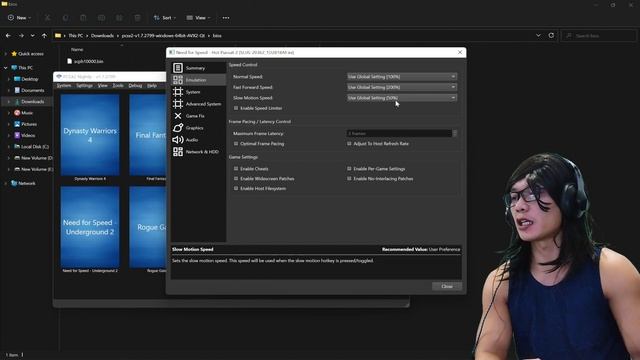640x360 pixels.
Task: Open the Tools menu in the PCSX2 window
Action: [x=118, y=86]
